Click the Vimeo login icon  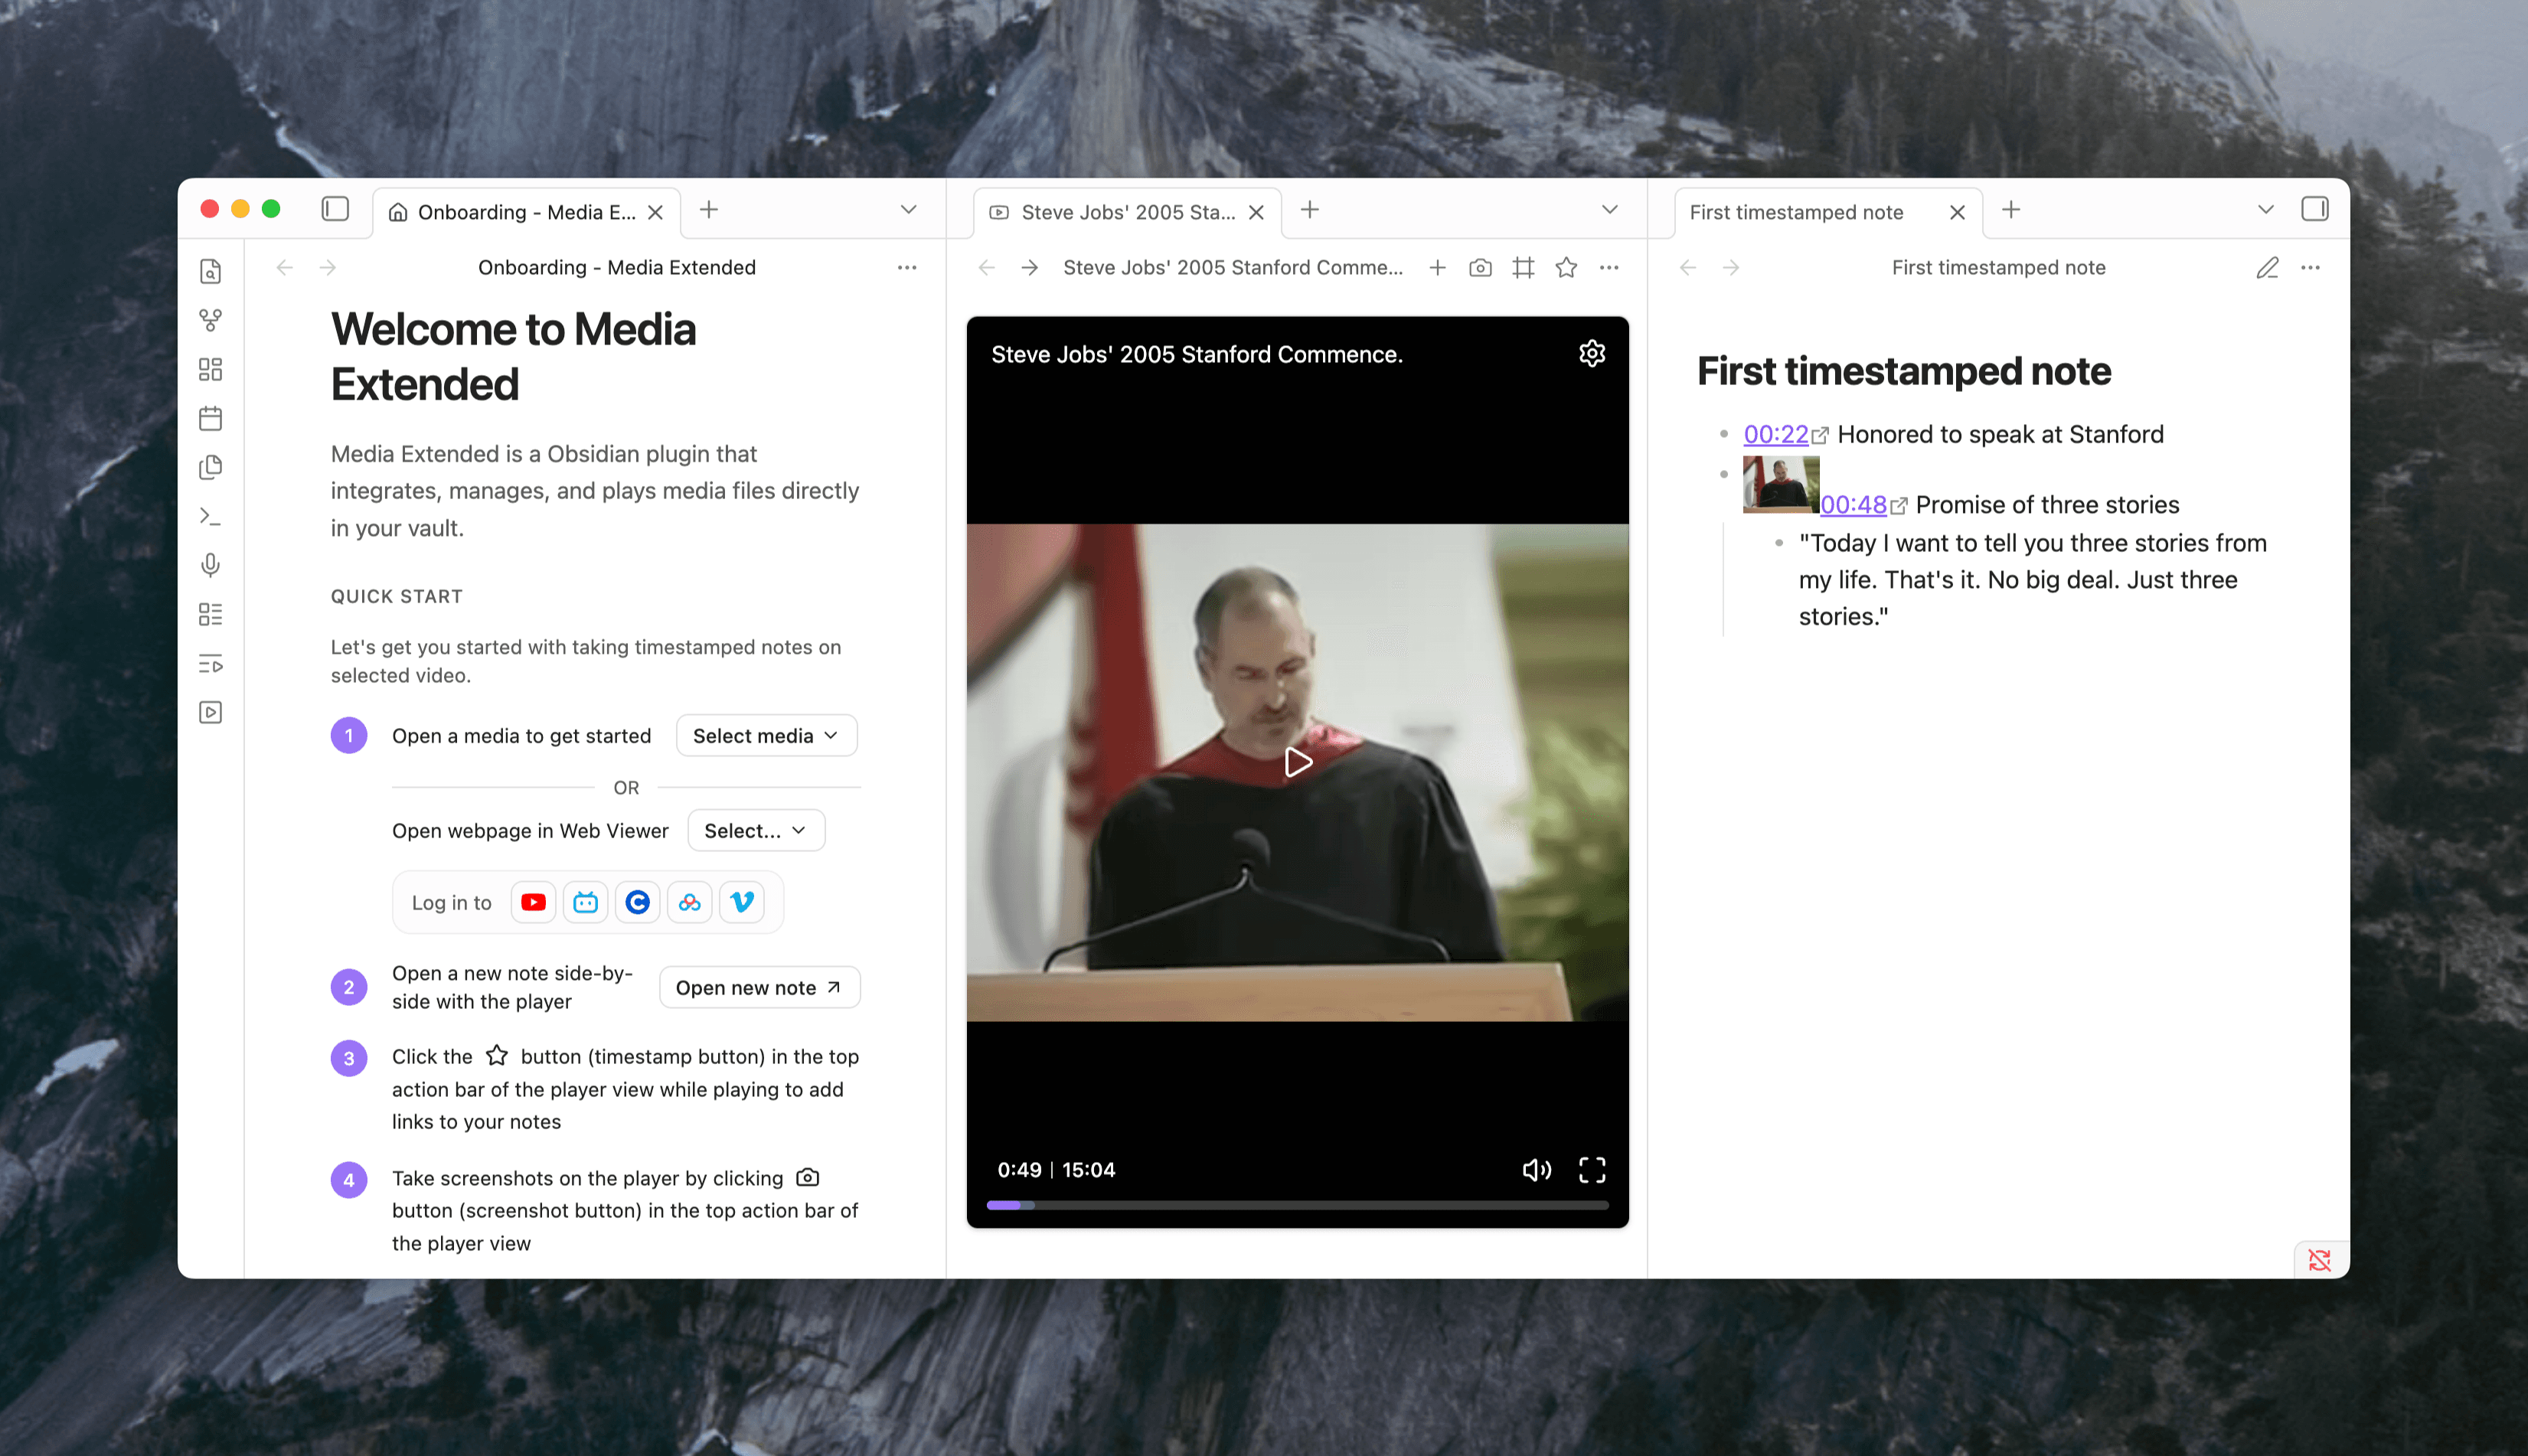pos(741,902)
